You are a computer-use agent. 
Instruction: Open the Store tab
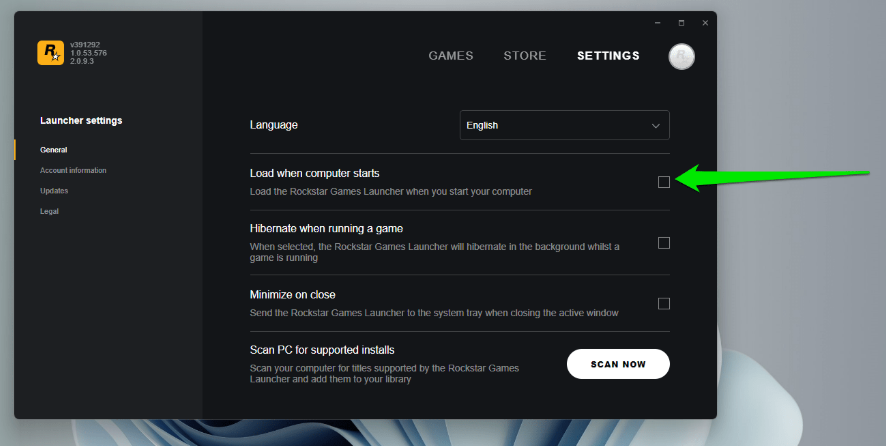click(525, 56)
